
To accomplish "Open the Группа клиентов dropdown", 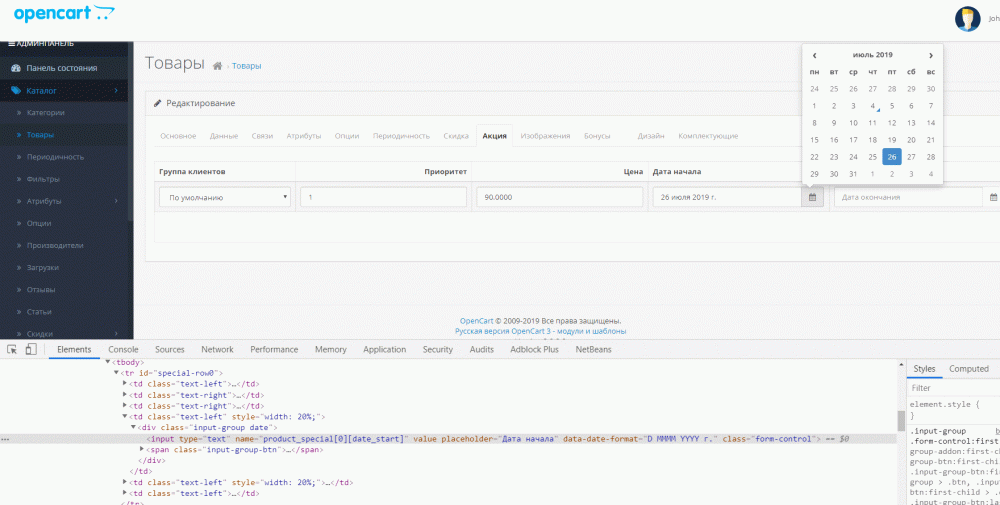I will (x=225, y=198).
